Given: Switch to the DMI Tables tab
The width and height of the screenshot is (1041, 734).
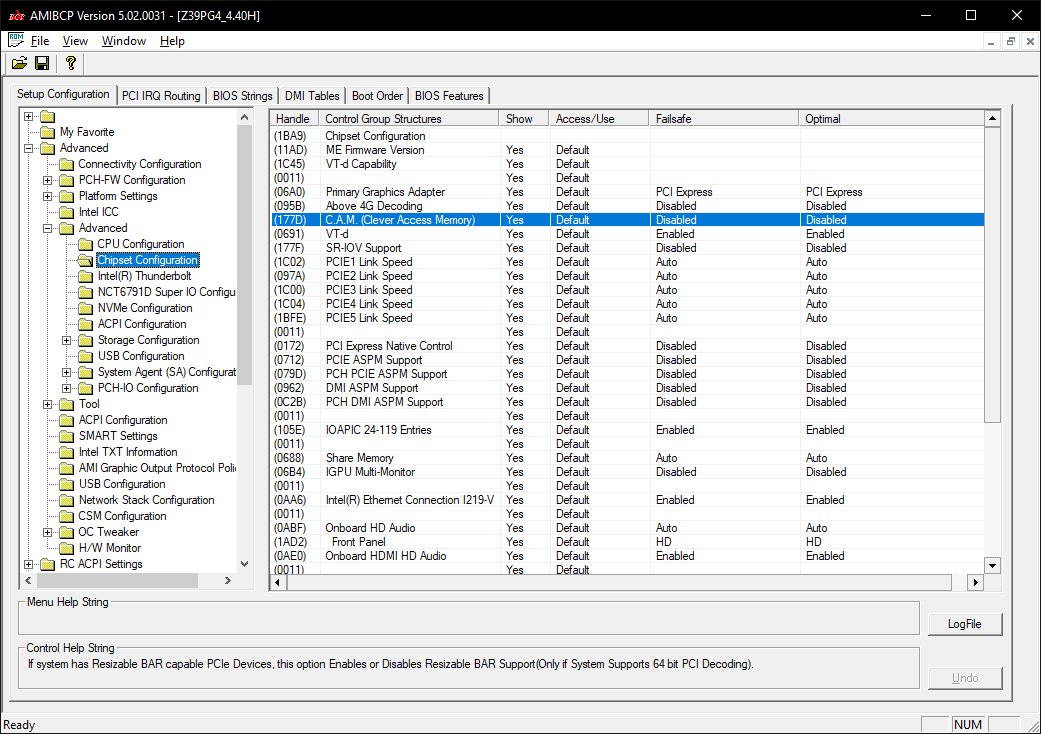Looking at the screenshot, I should click(312, 96).
